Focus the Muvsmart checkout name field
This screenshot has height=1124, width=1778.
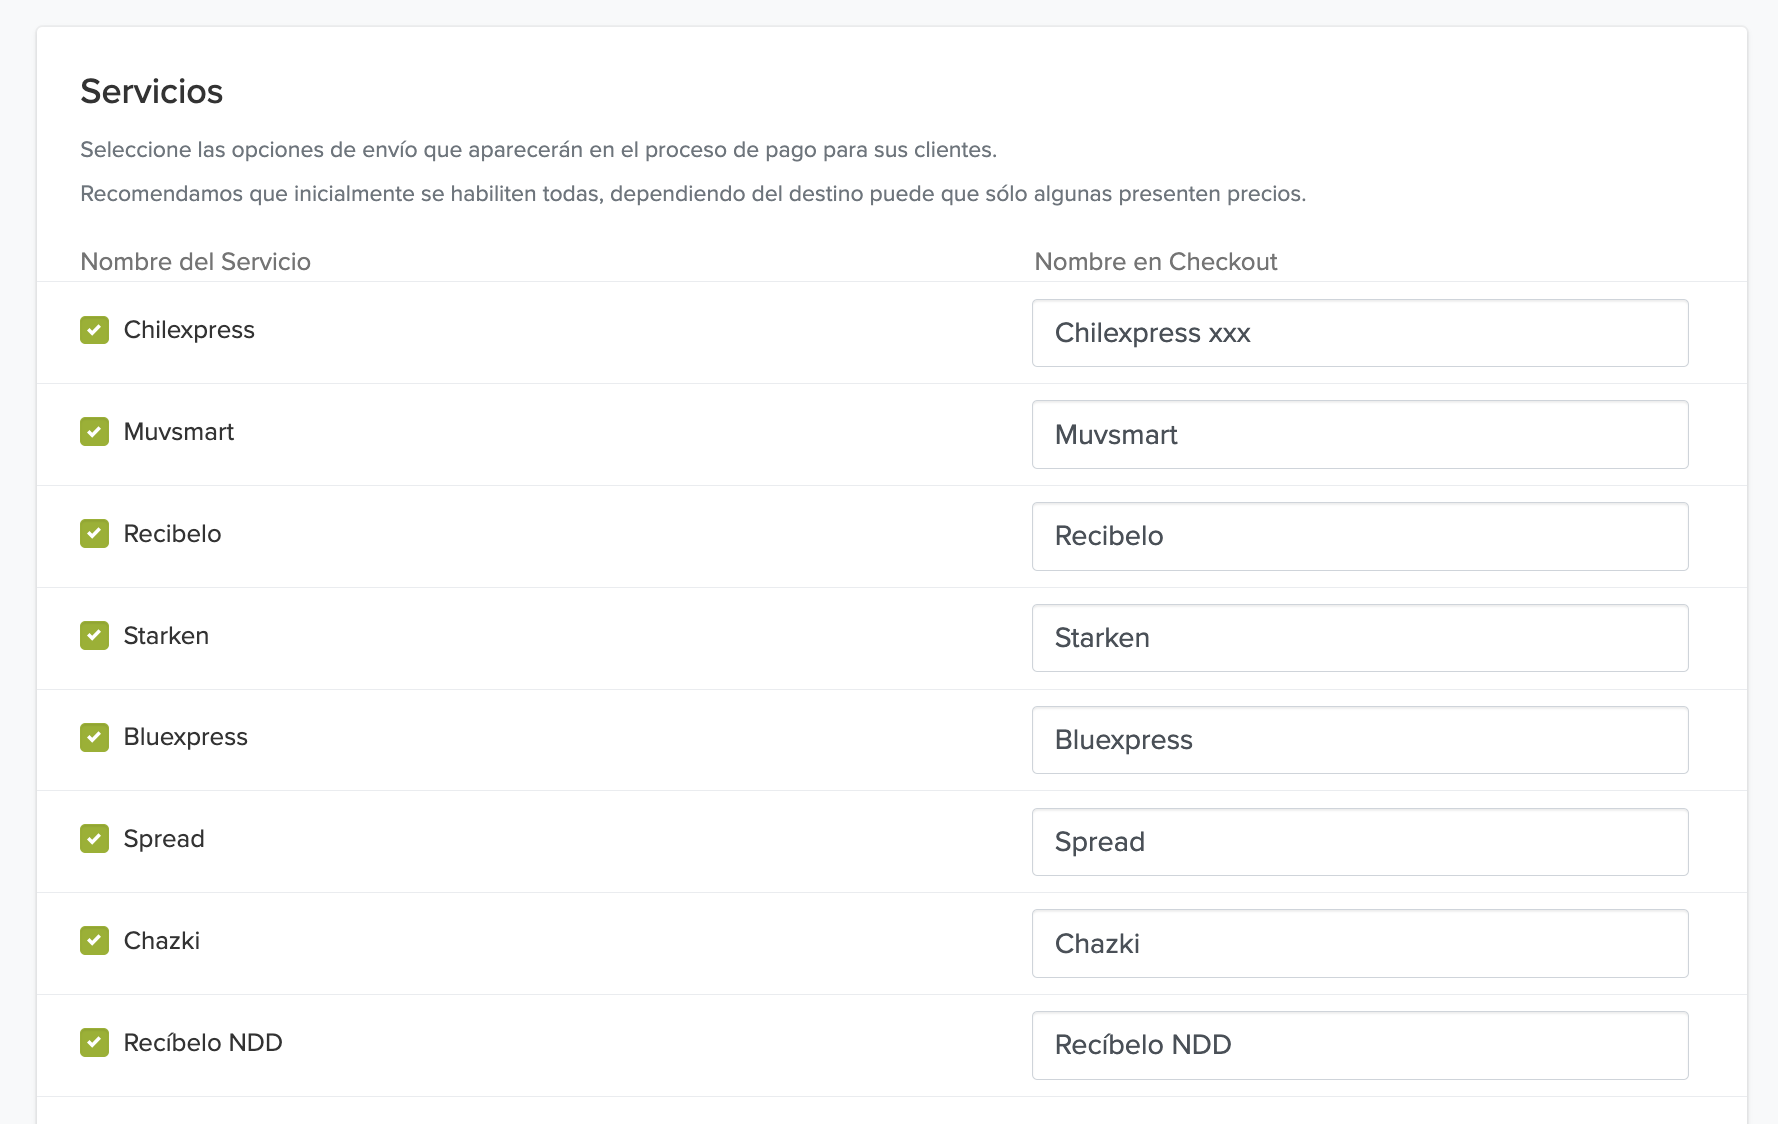click(1360, 435)
